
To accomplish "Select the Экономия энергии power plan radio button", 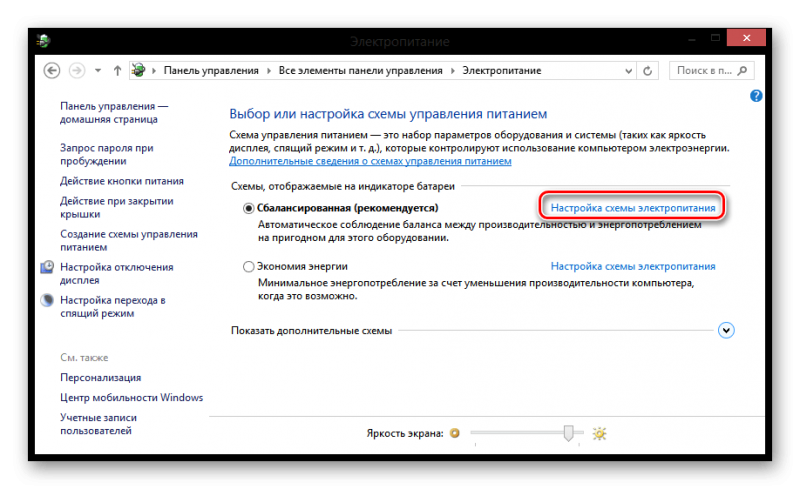I will [249, 267].
